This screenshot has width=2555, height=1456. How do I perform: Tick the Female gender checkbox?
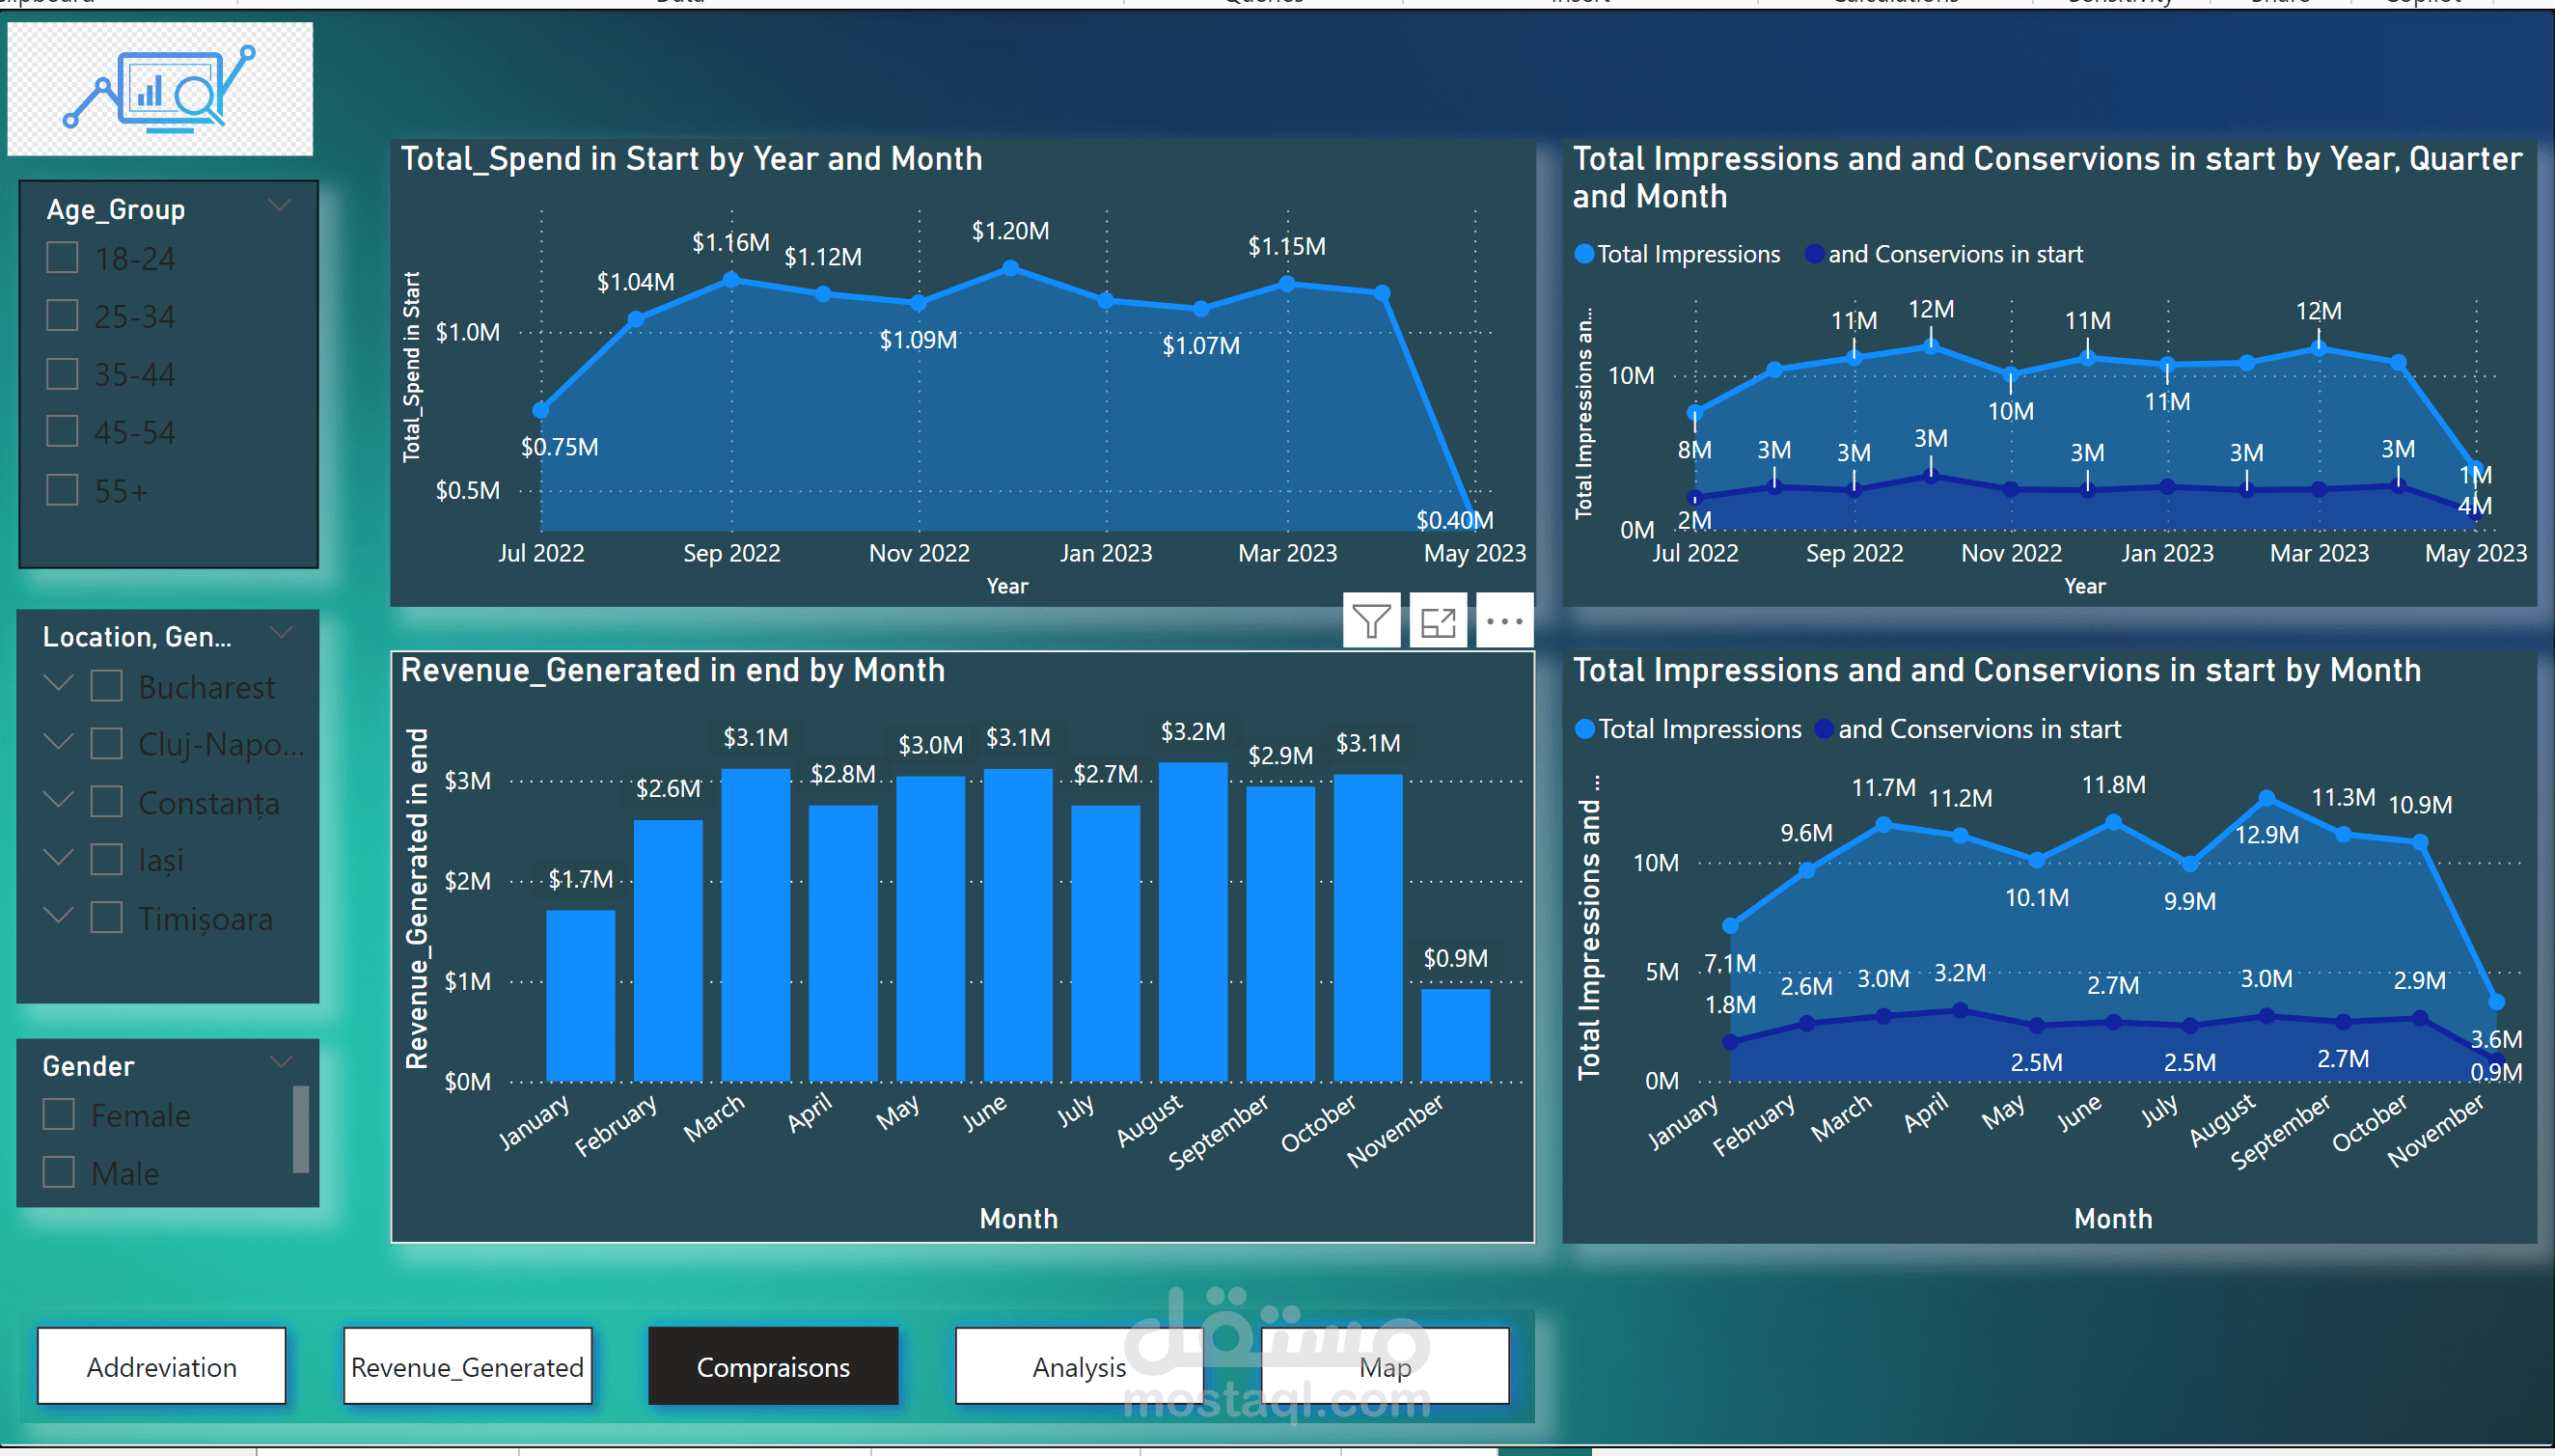(59, 1114)
